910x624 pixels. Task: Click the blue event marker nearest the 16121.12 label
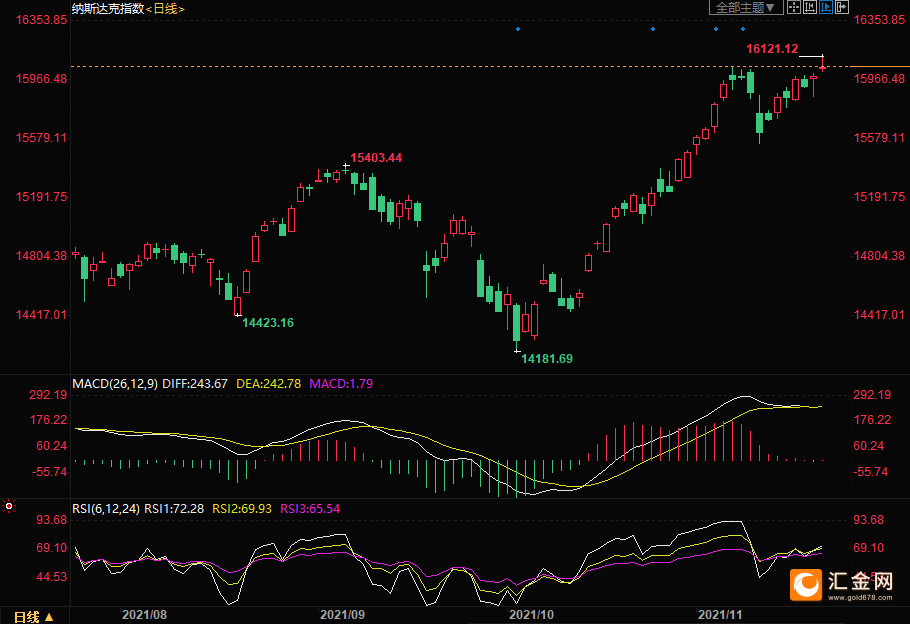pyautogui.click(x=743, y=29)
